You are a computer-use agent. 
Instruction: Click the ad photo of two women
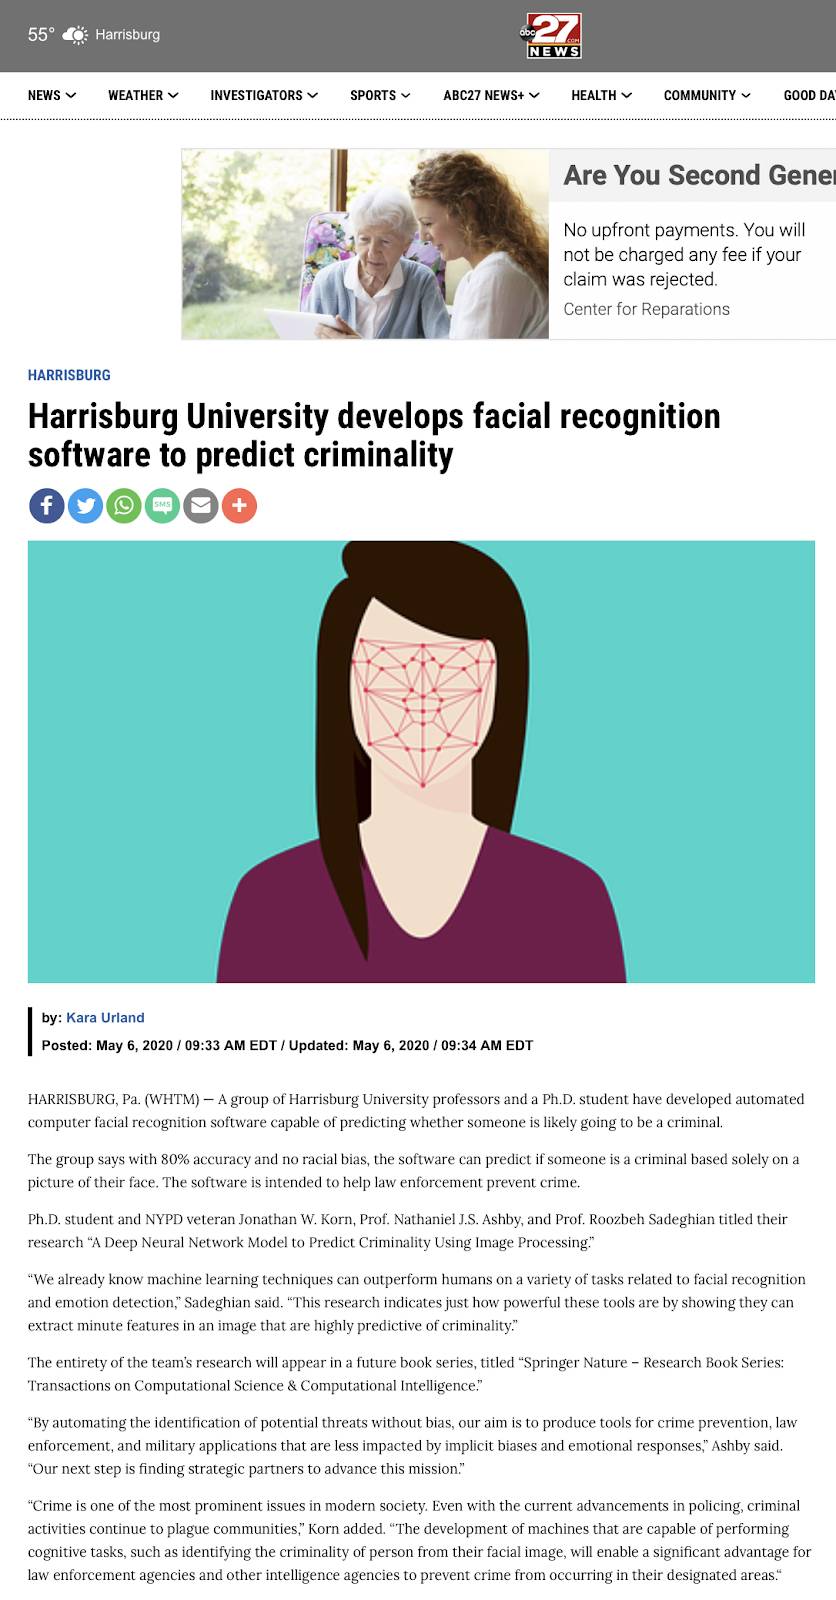click(365, 244)
